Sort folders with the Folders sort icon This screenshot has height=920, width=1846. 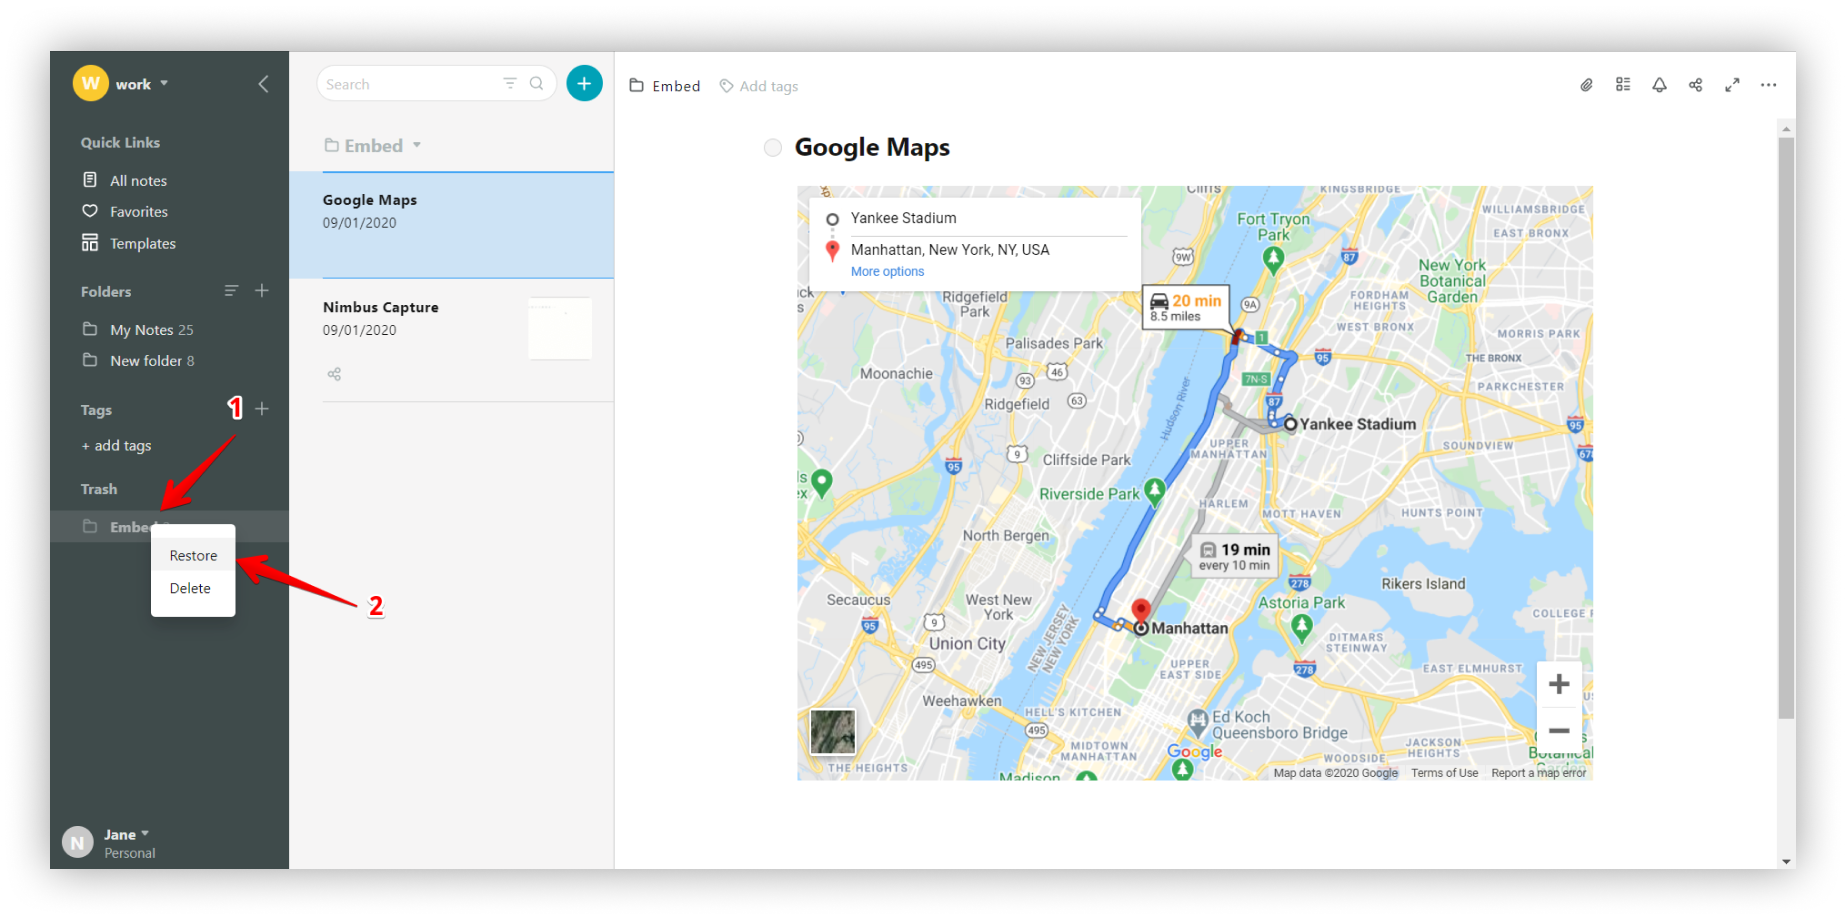coord(231,291)
